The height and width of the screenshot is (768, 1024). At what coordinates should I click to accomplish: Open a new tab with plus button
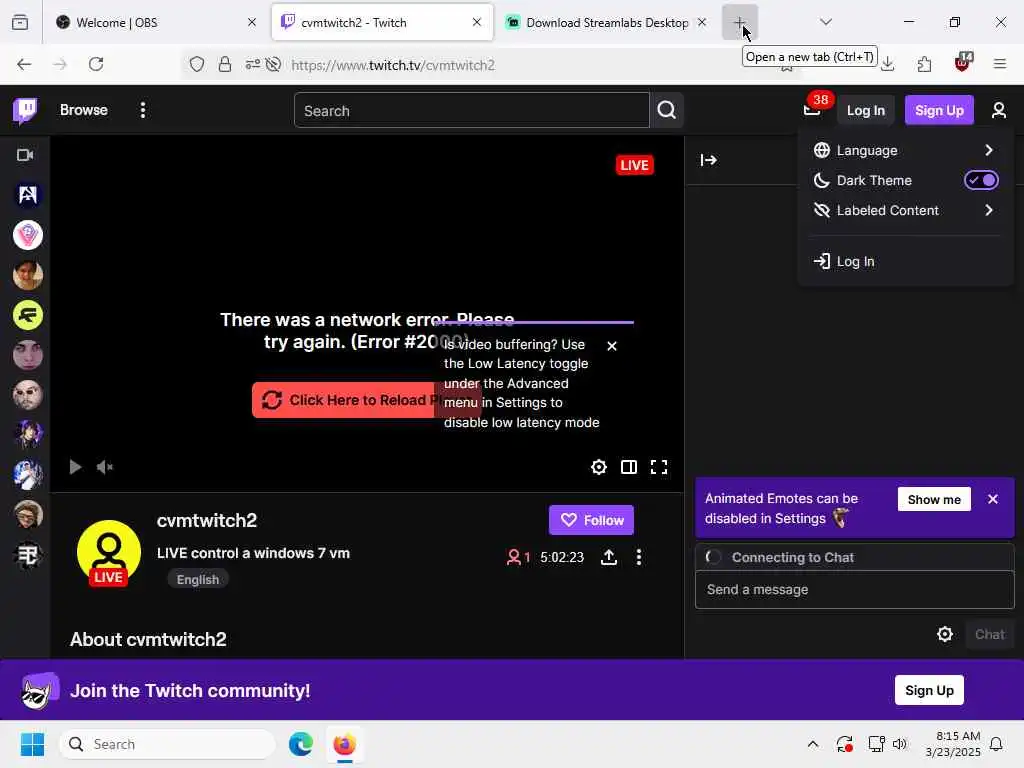pos(739,22)
